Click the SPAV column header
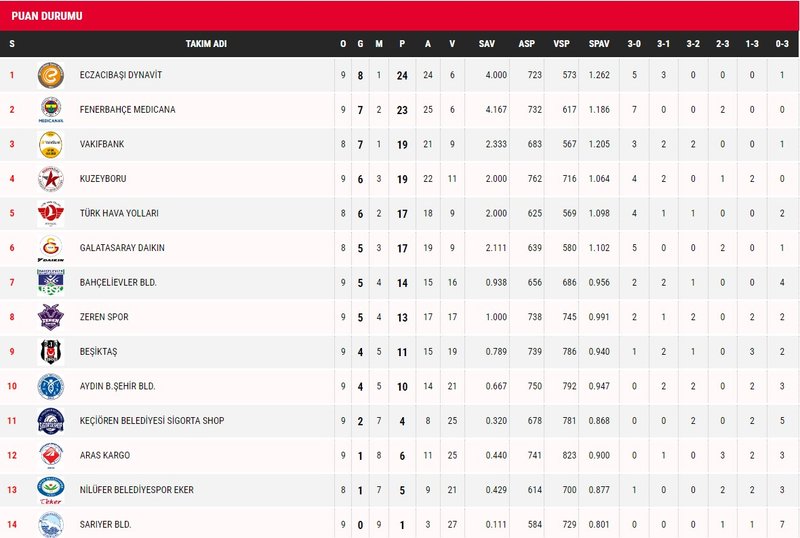 click(x=599, y=44)
